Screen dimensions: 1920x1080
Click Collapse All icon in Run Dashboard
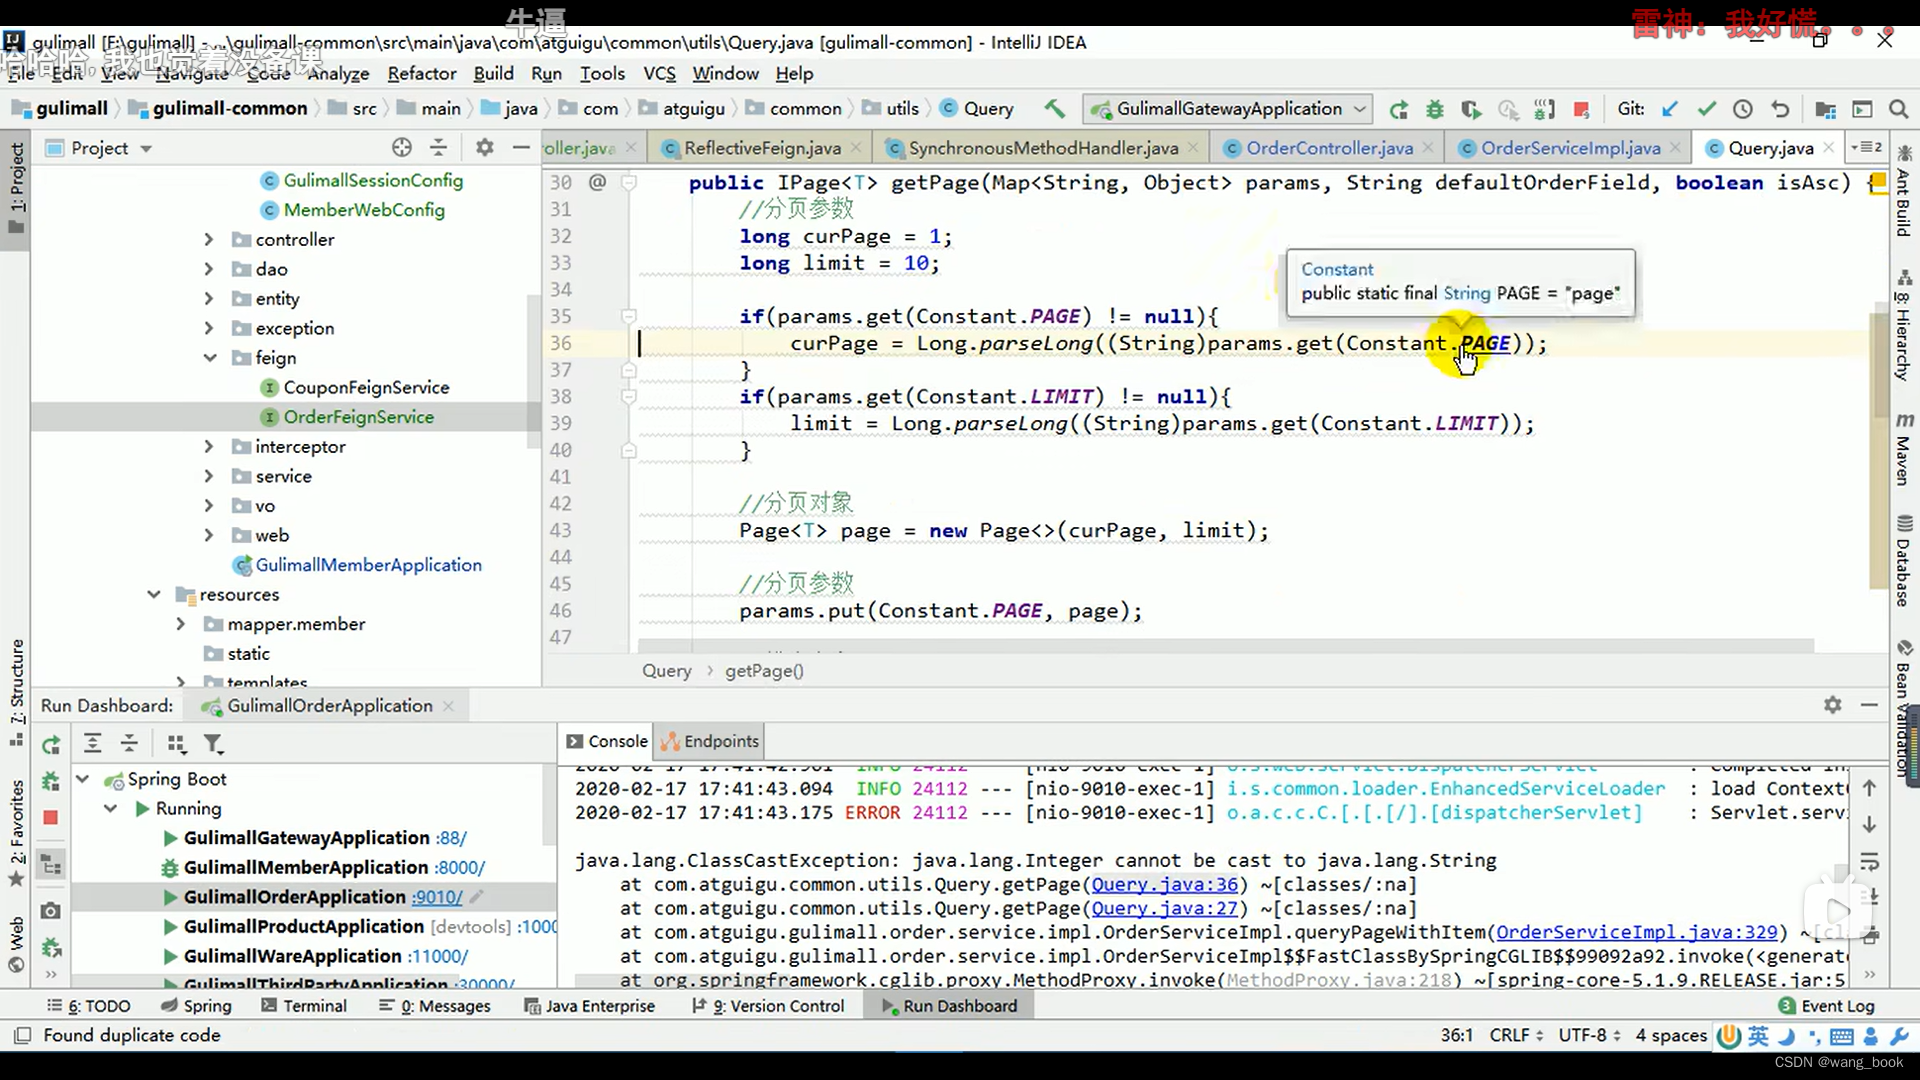pyautogui.click(x=129, y=744)
